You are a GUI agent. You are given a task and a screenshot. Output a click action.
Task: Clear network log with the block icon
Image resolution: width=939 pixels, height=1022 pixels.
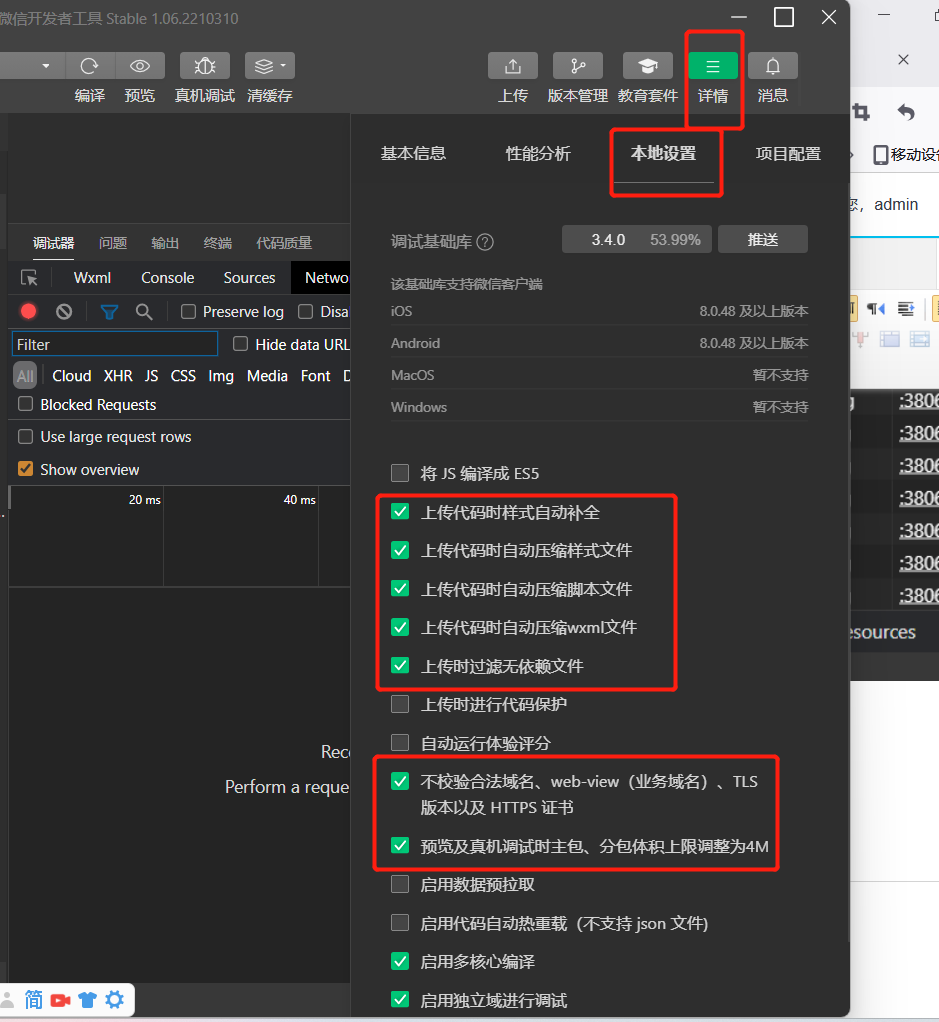pos(64,312)
